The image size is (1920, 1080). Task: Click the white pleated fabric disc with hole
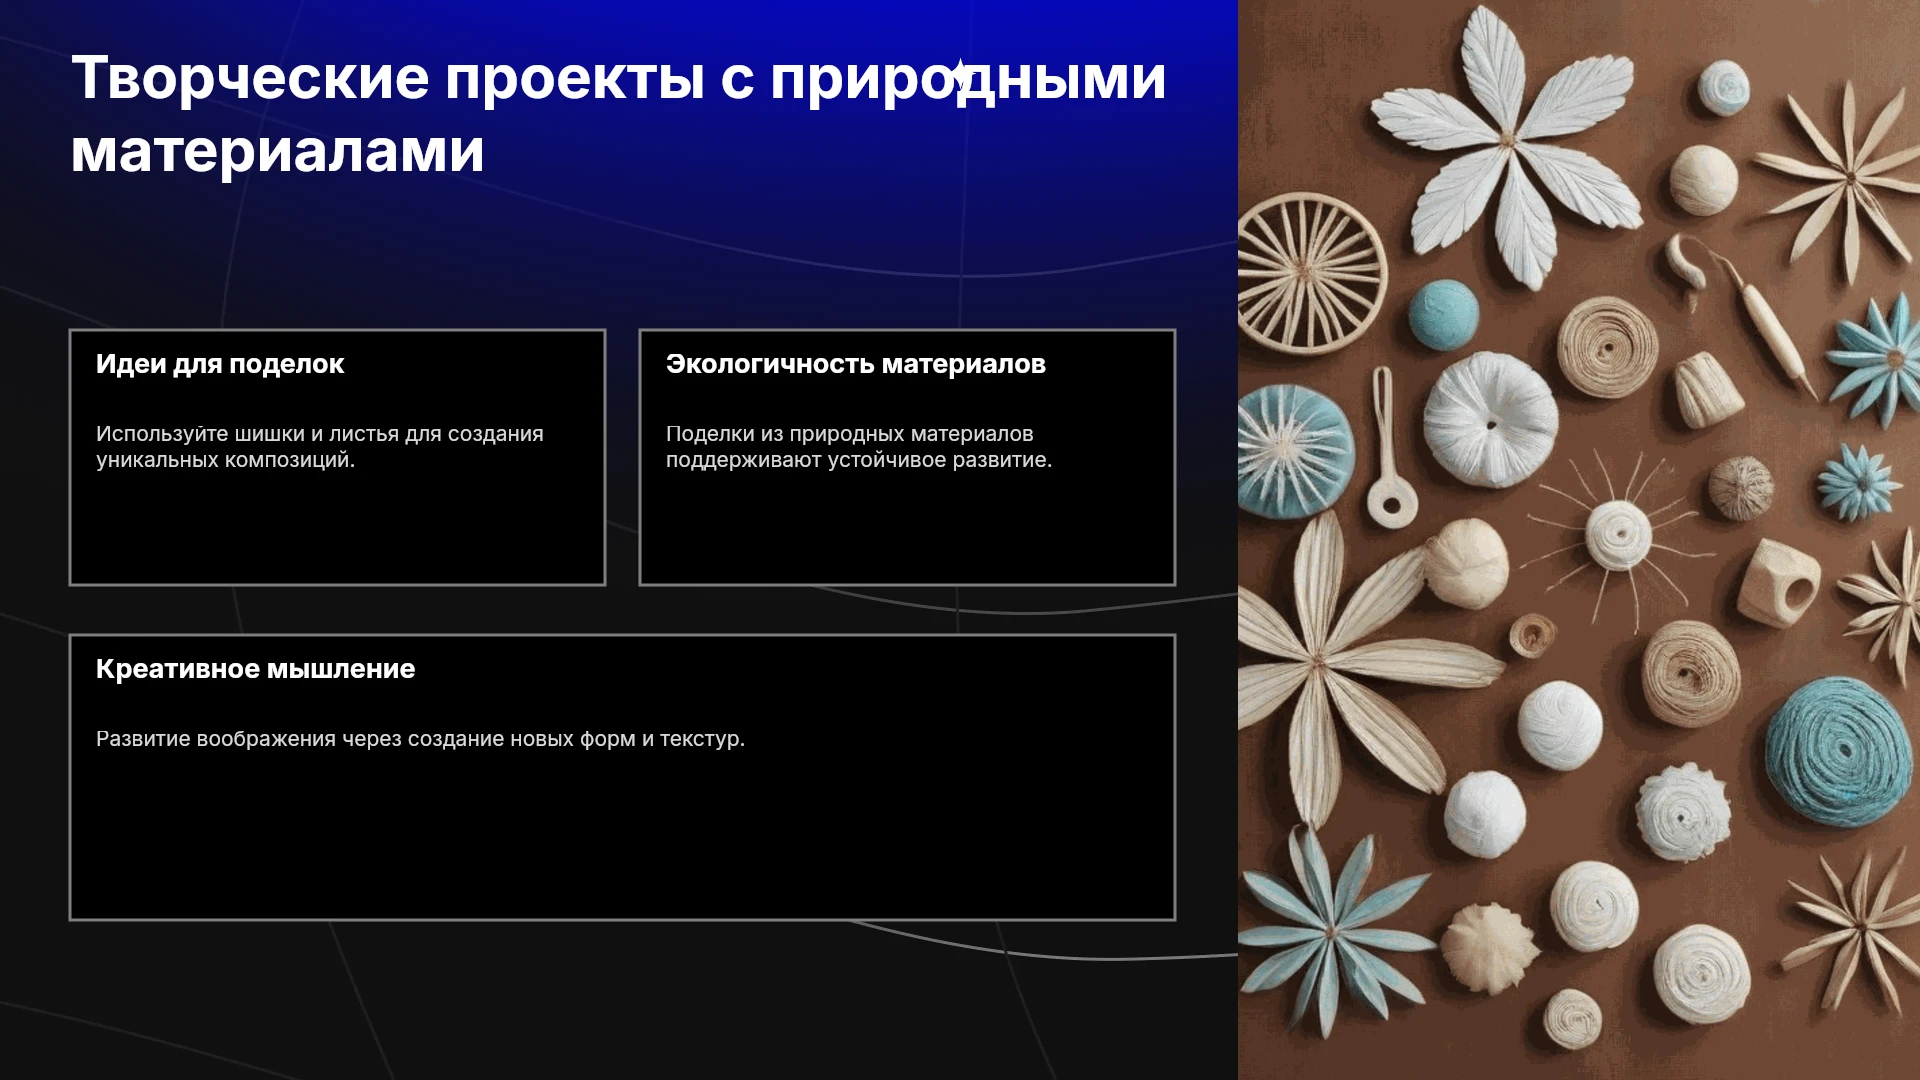[x=1490, y=420]
